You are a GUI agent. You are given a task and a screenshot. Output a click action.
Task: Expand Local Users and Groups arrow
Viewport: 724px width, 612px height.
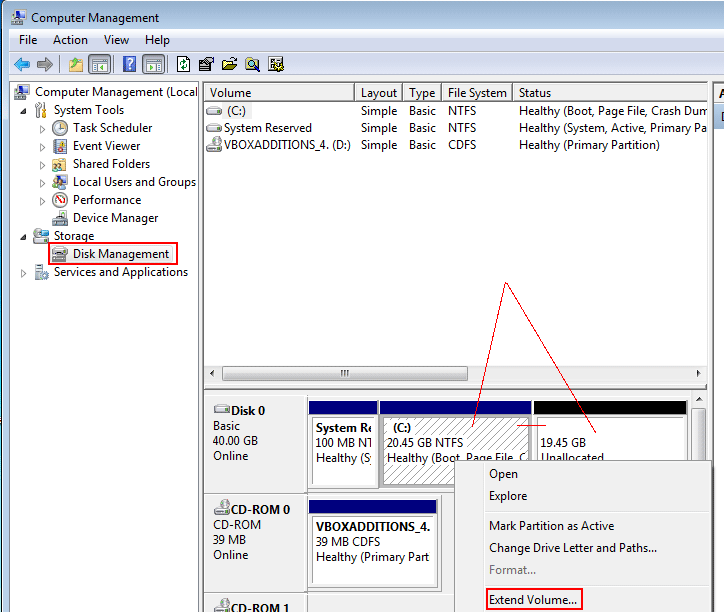coord(42,183)
